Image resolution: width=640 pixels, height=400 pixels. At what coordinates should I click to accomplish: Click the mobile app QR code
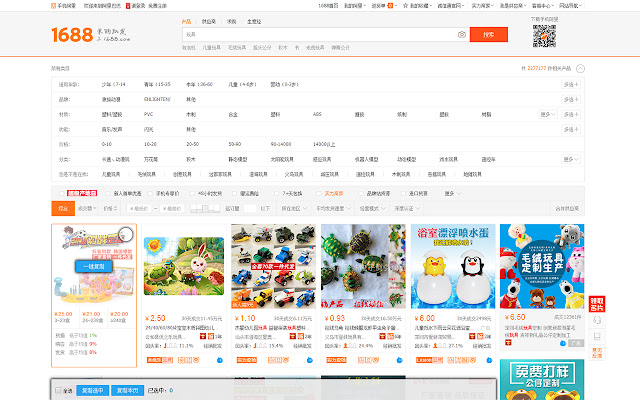544,36
